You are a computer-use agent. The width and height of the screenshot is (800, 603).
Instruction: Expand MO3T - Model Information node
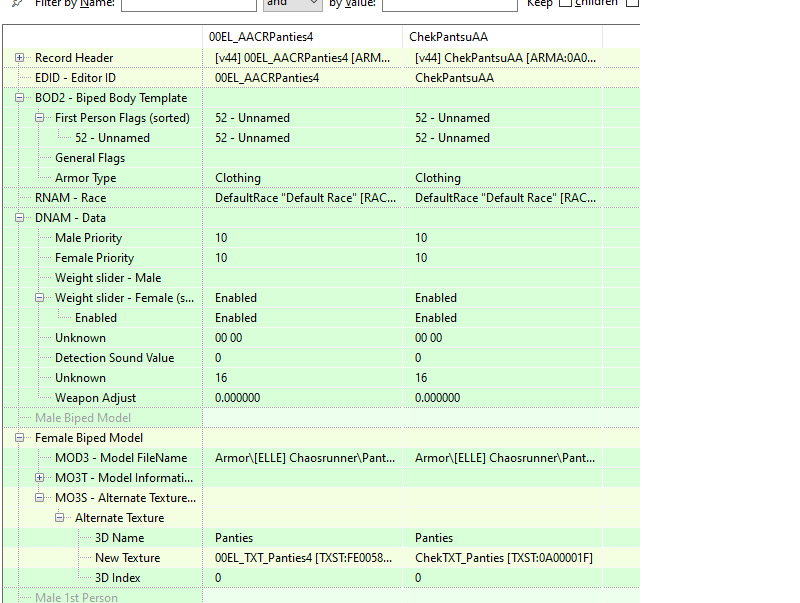click(x=39, y=478)
